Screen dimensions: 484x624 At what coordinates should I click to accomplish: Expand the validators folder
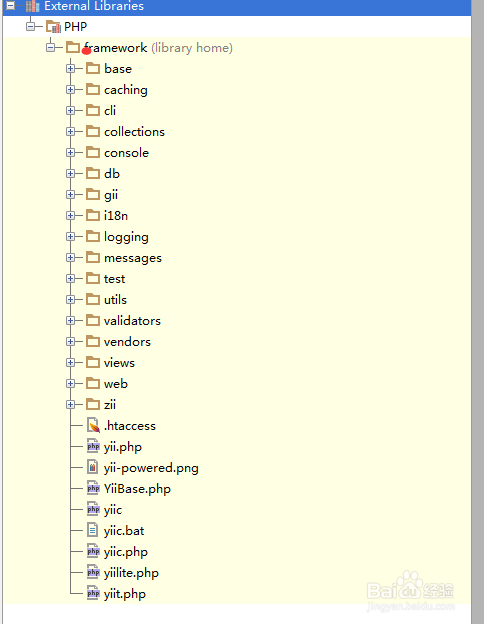(x=70, y=321)
